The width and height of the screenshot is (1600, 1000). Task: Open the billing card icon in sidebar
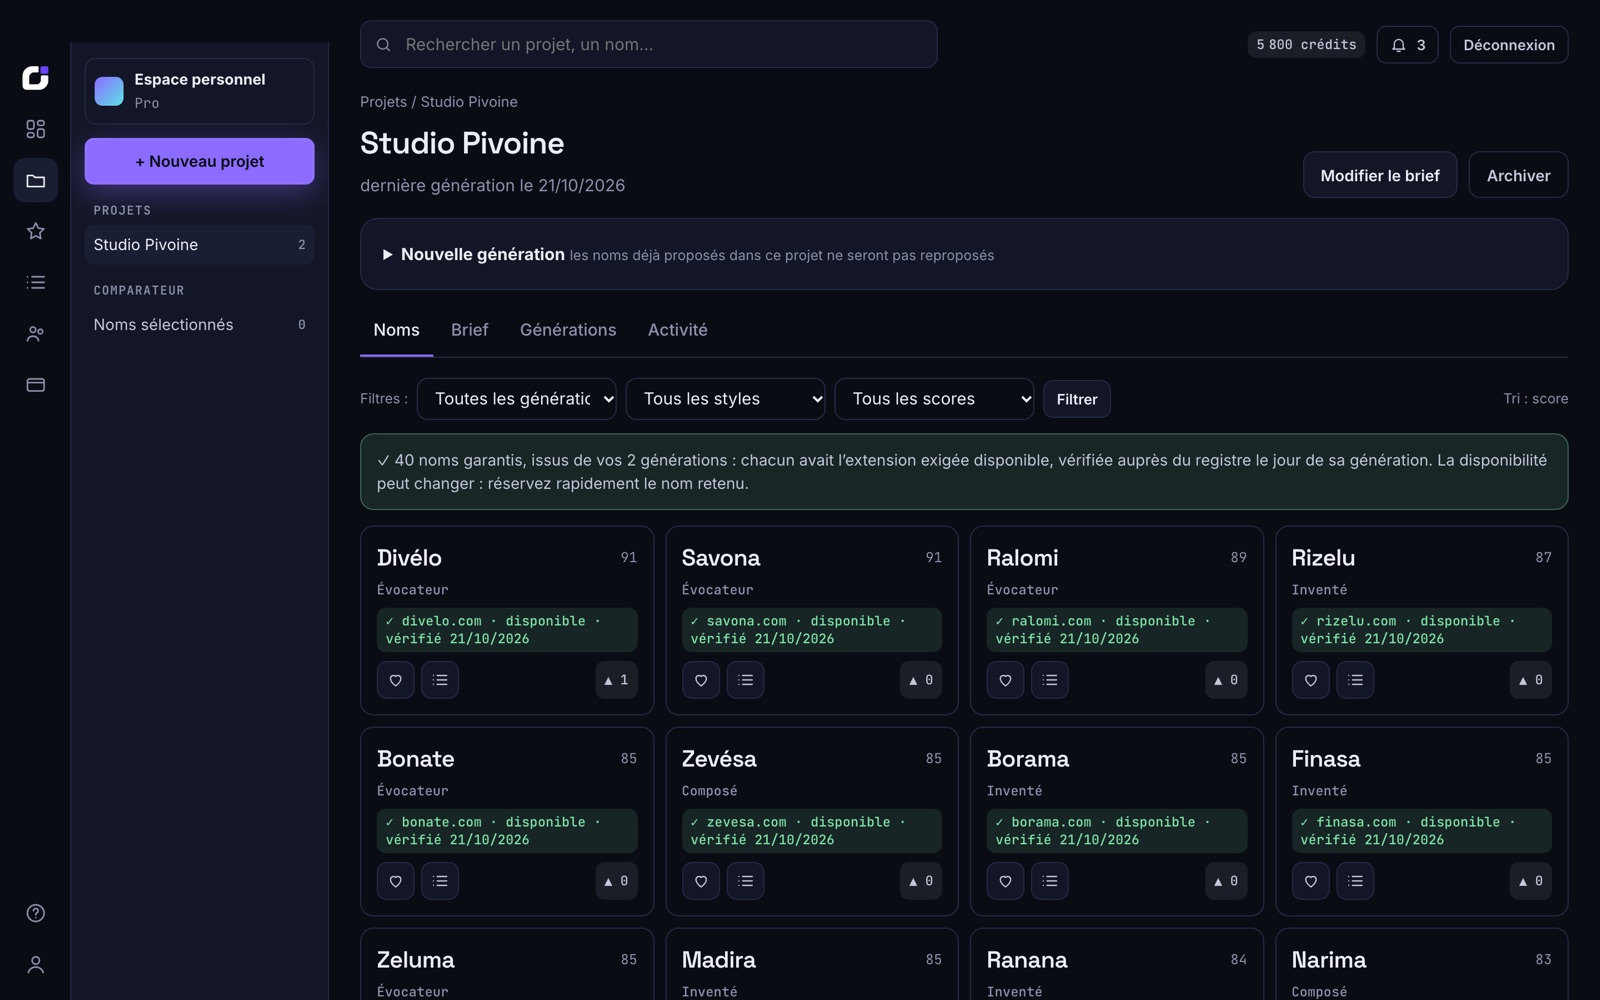click(x=36, y=384)
